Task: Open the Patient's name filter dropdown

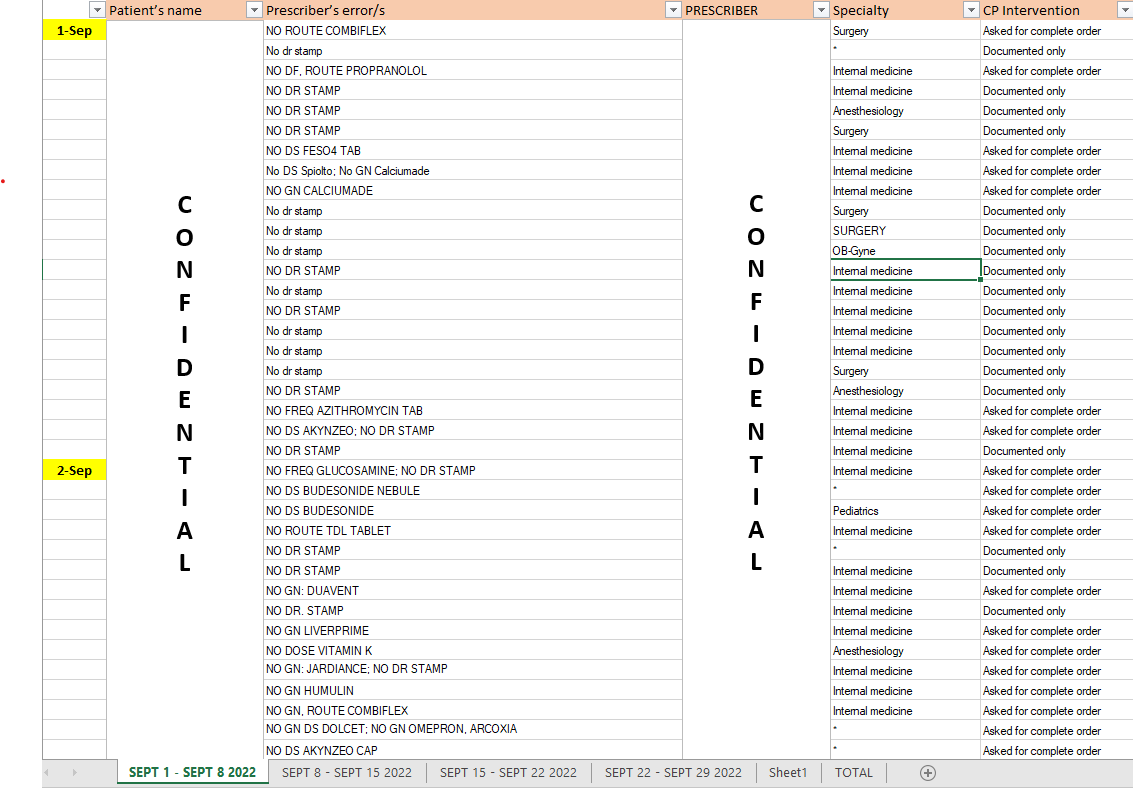Action: pyautogui.click(x=253, y=10)
